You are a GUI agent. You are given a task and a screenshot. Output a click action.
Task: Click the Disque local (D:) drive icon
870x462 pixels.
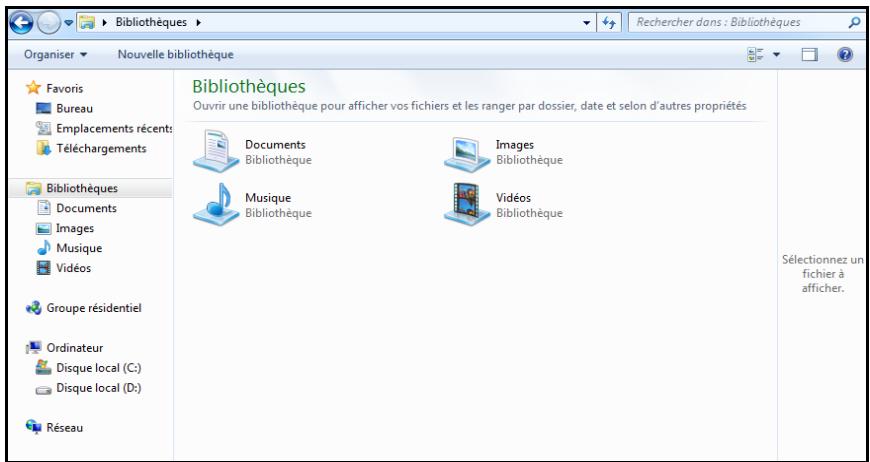point(43,389)
